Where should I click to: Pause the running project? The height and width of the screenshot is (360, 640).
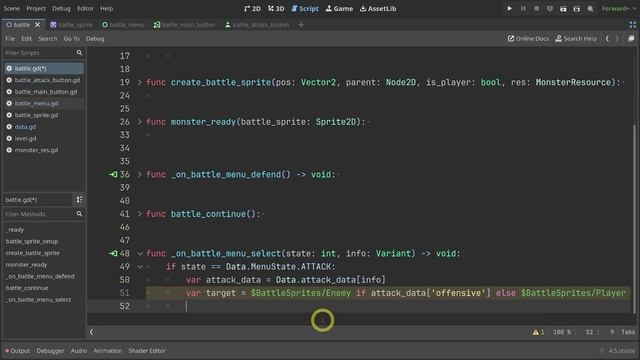click(x=523, y=8)
